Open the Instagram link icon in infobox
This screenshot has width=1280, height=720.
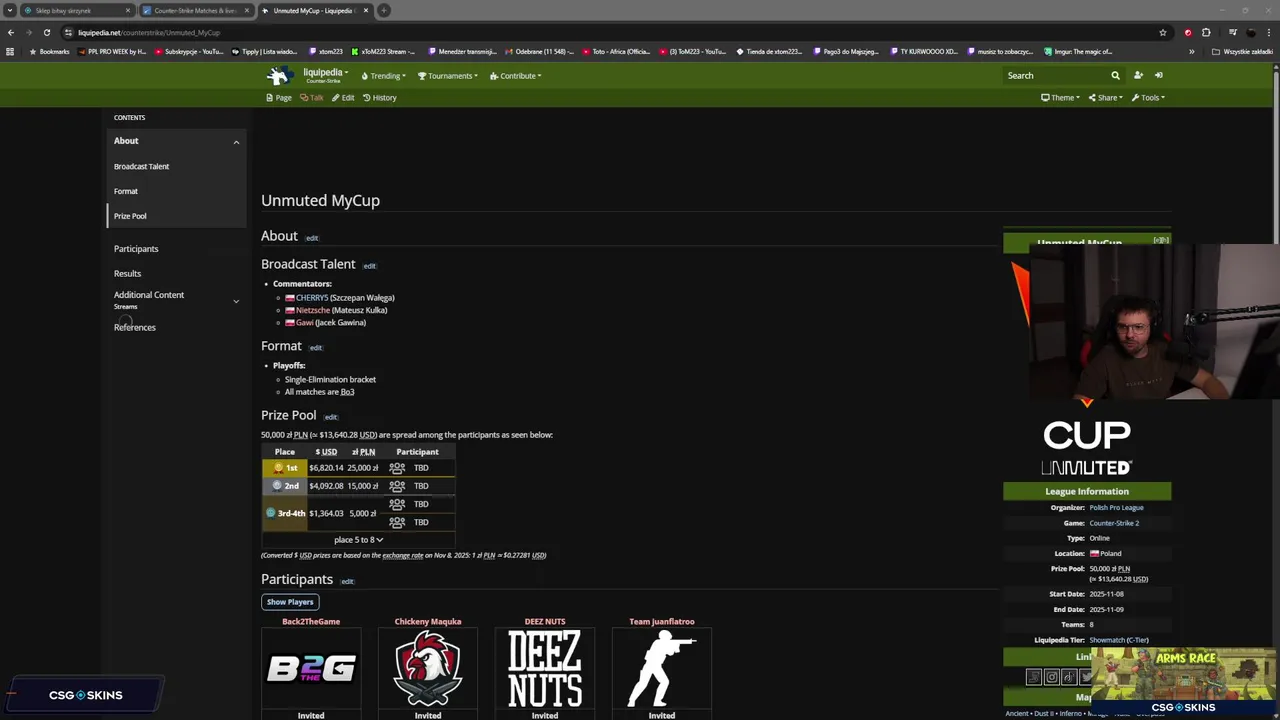(1051, 677)
